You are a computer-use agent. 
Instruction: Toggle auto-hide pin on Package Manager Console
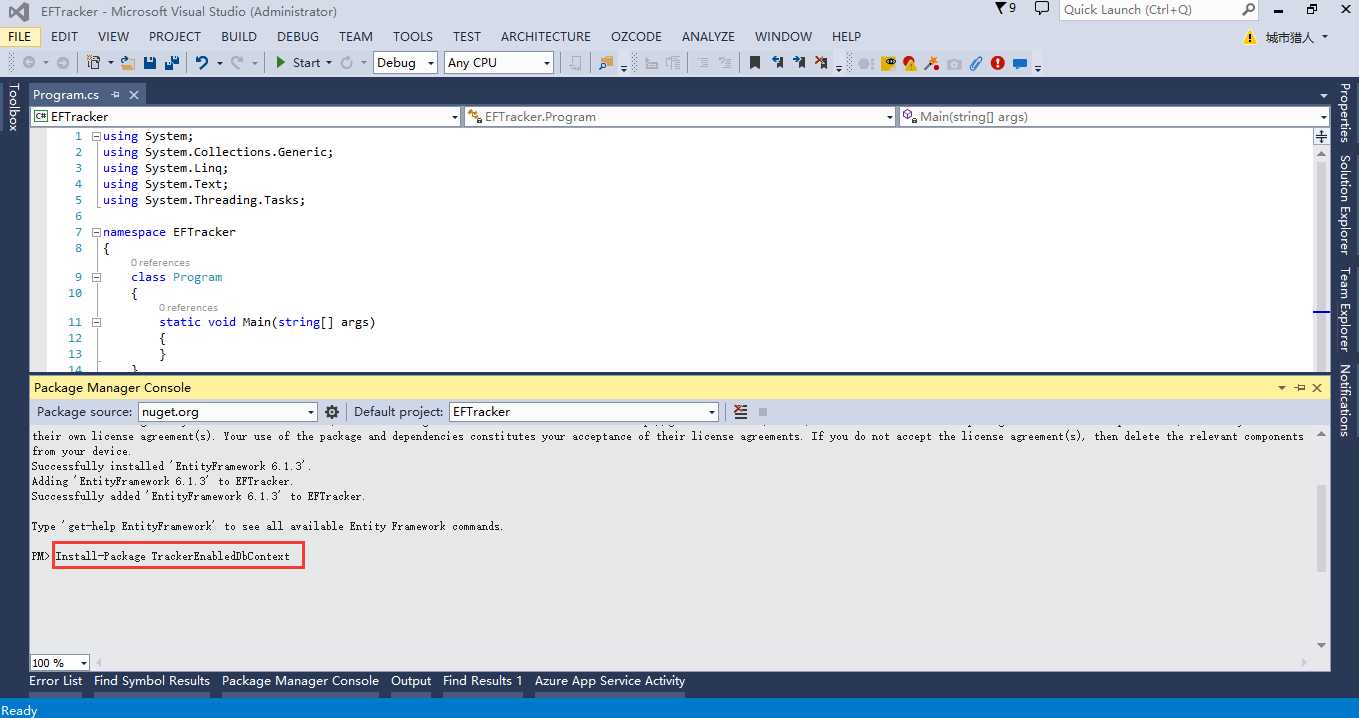pyautogui.click(x=1300, y=388)
